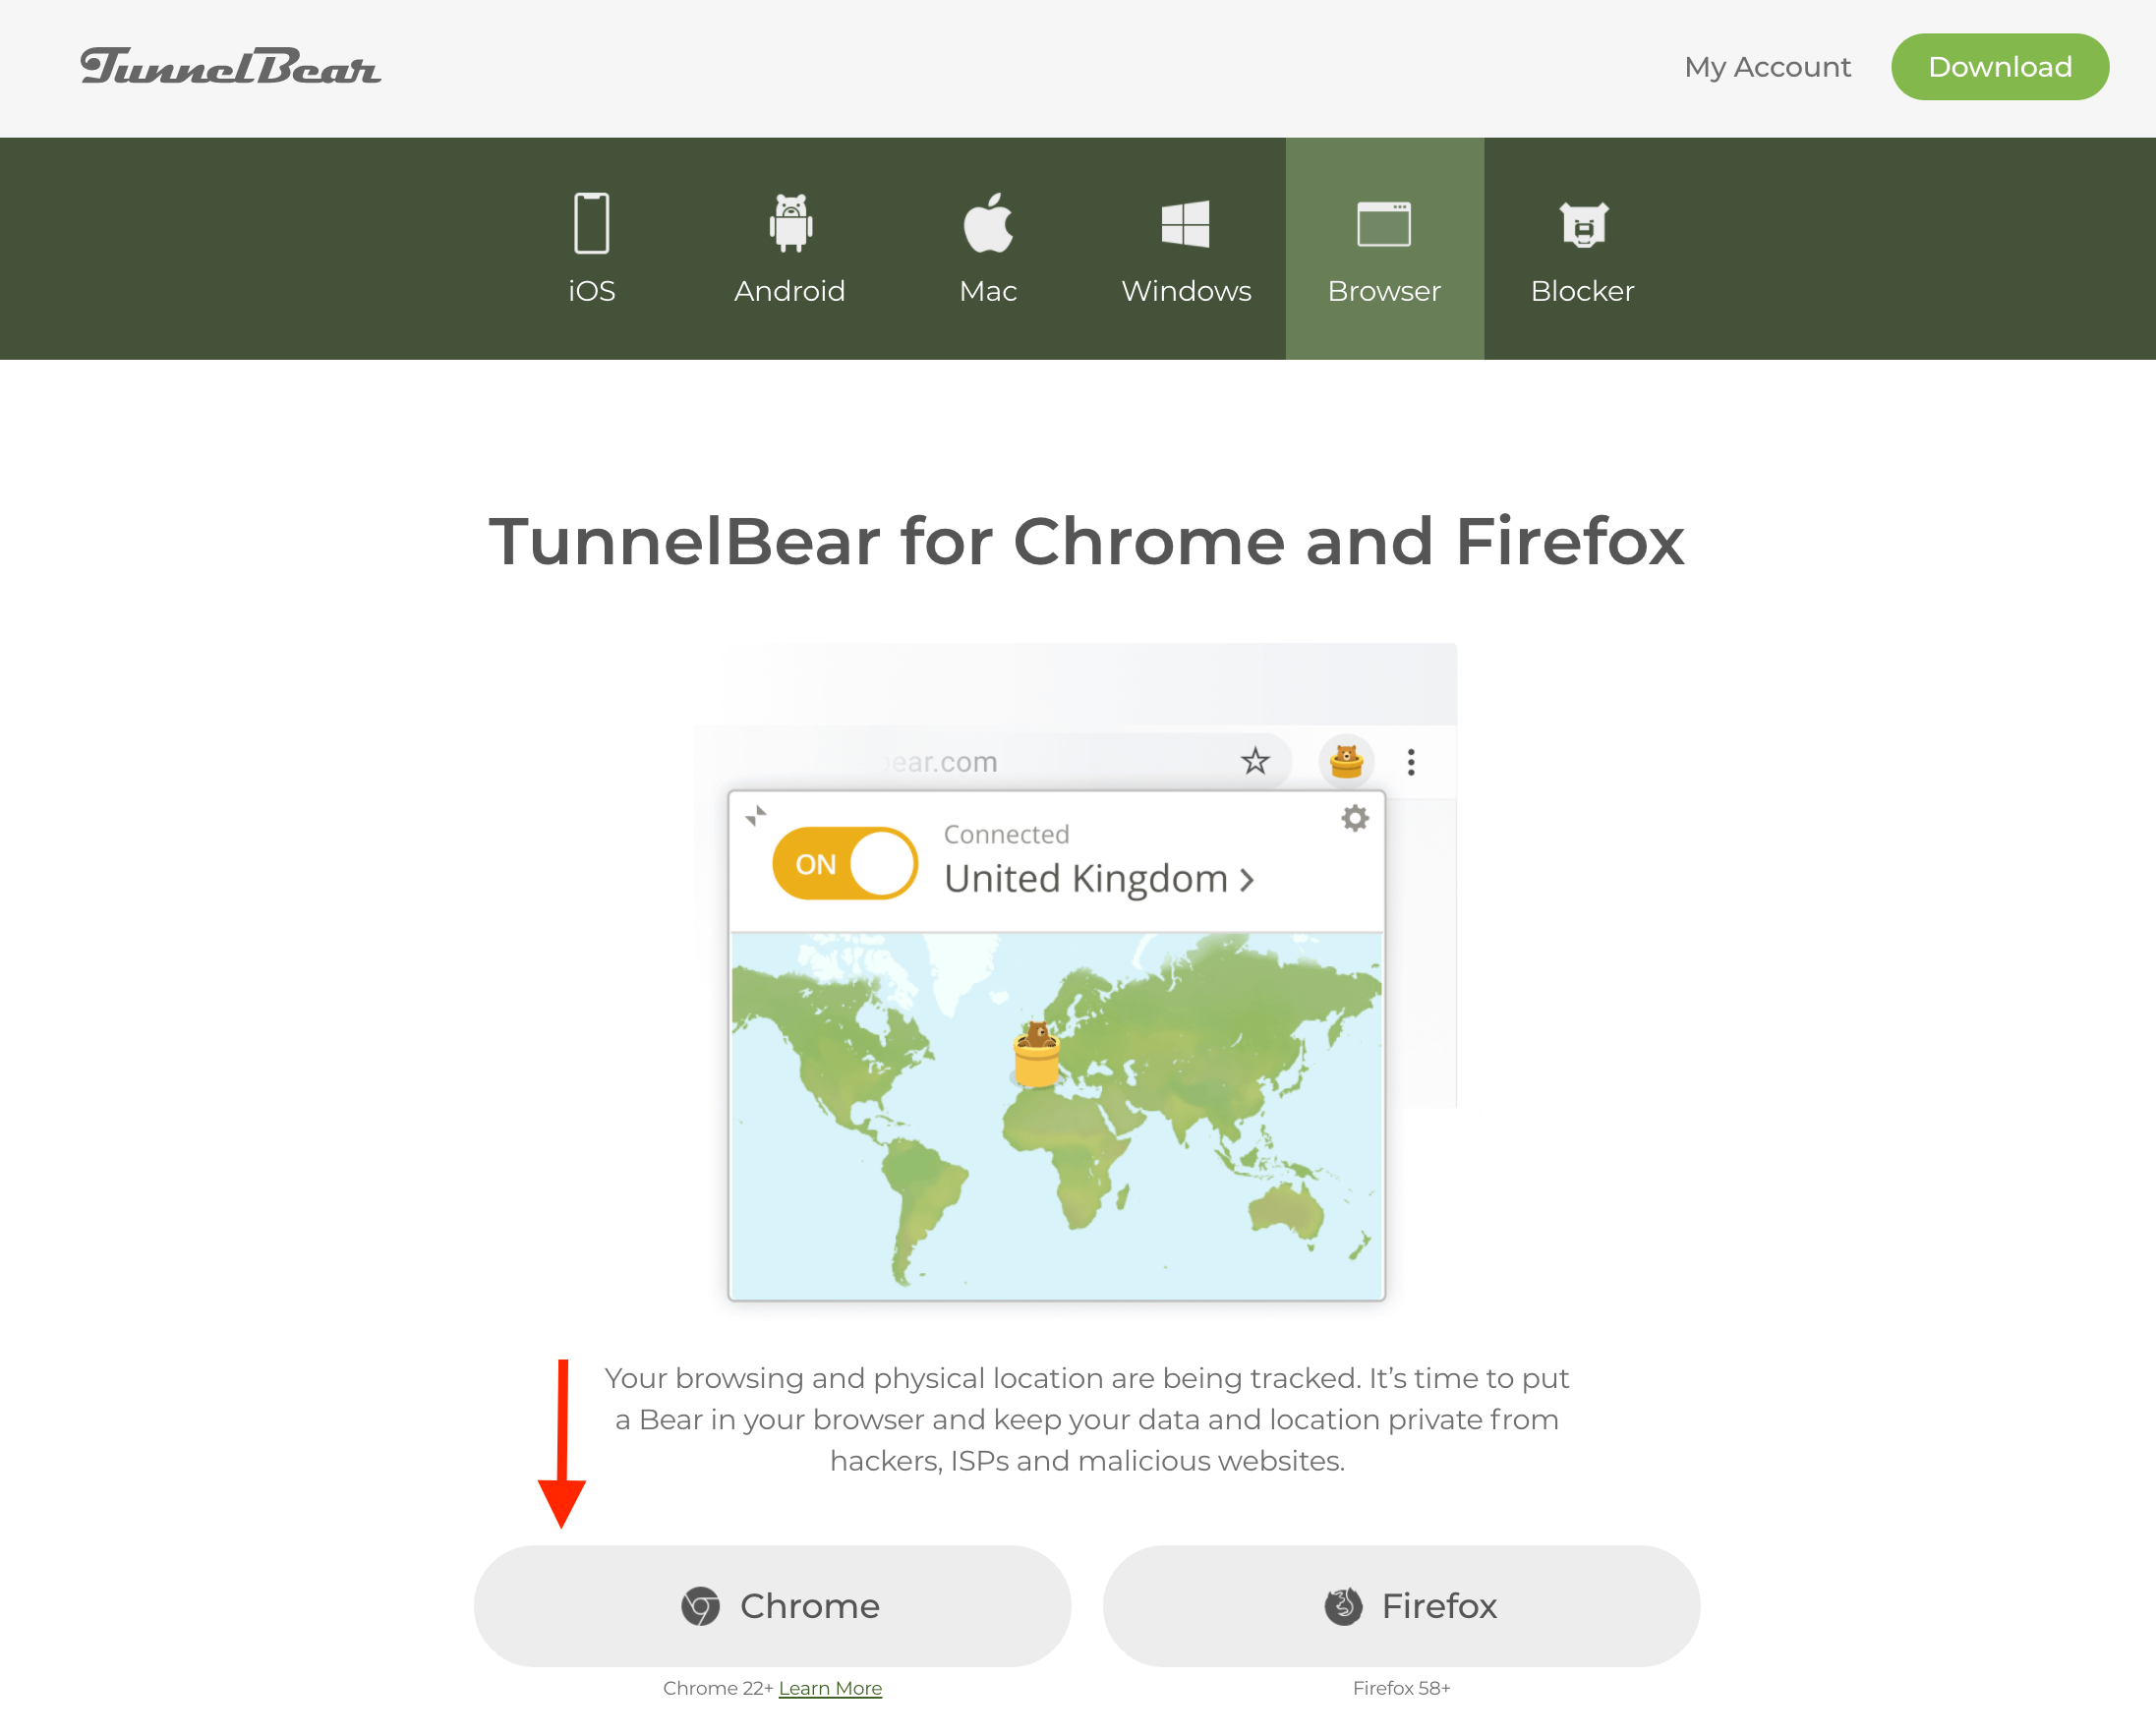2156x1736 pixels.
Task: Select the iOS platform tab
Action: click(592, 249)
